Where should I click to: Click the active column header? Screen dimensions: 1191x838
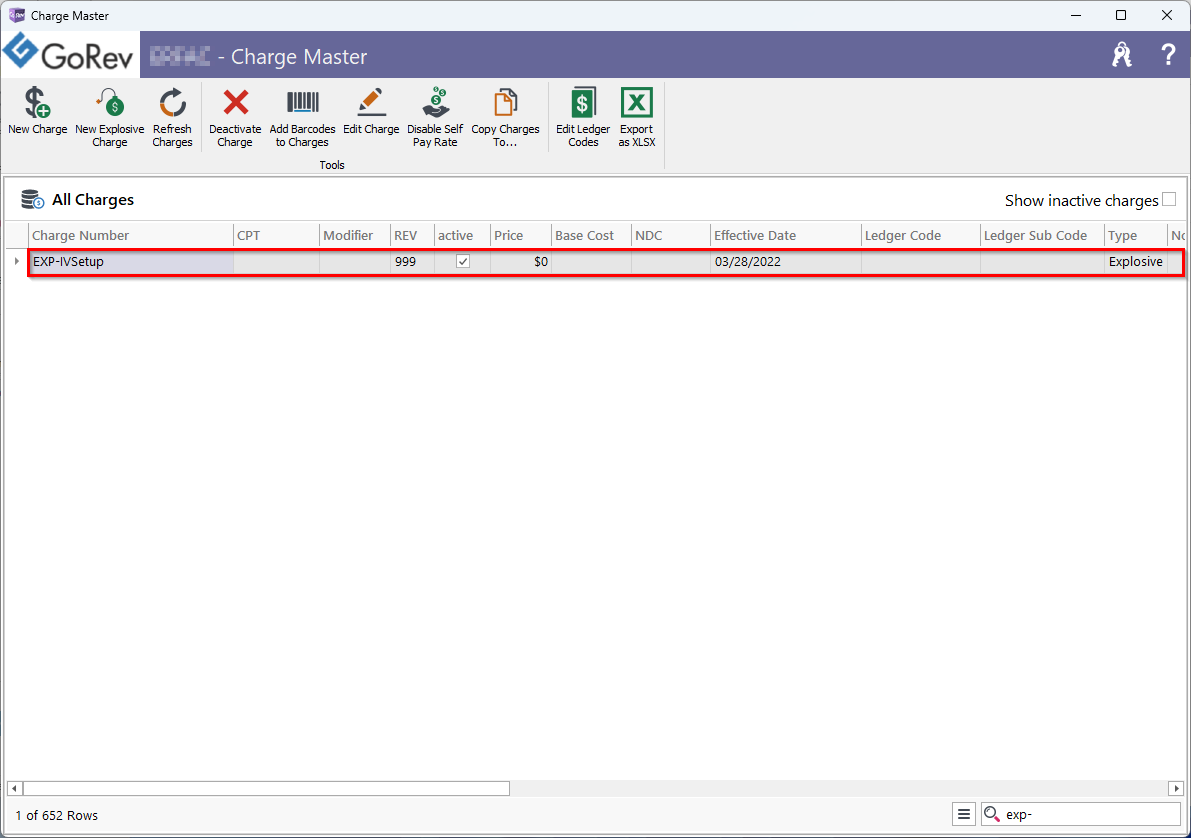tap(463, 236)
